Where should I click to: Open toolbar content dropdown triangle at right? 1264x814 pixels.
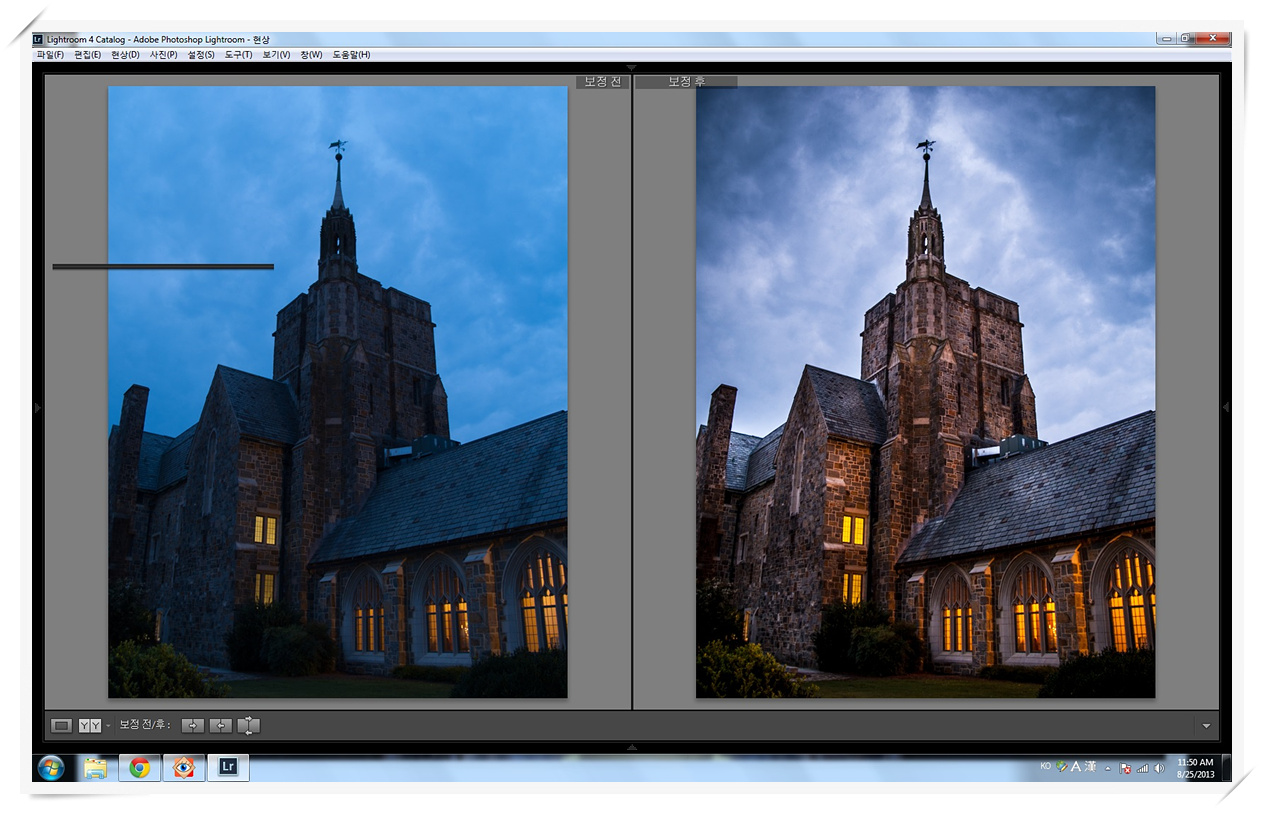1206,726
